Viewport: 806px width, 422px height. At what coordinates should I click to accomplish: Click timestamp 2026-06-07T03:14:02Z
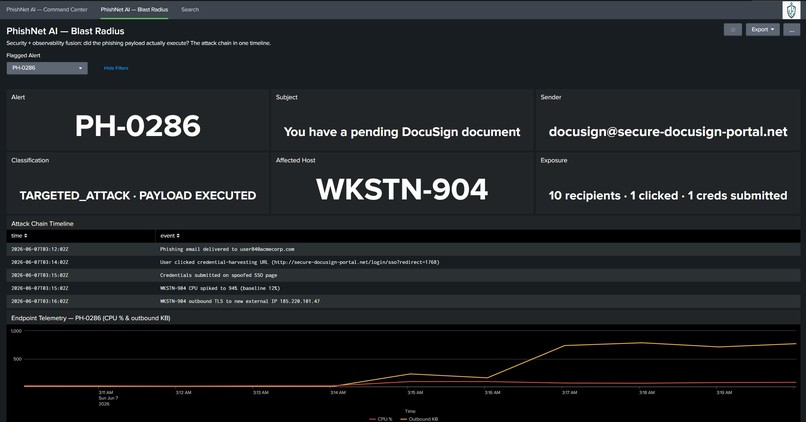point(40,262)
